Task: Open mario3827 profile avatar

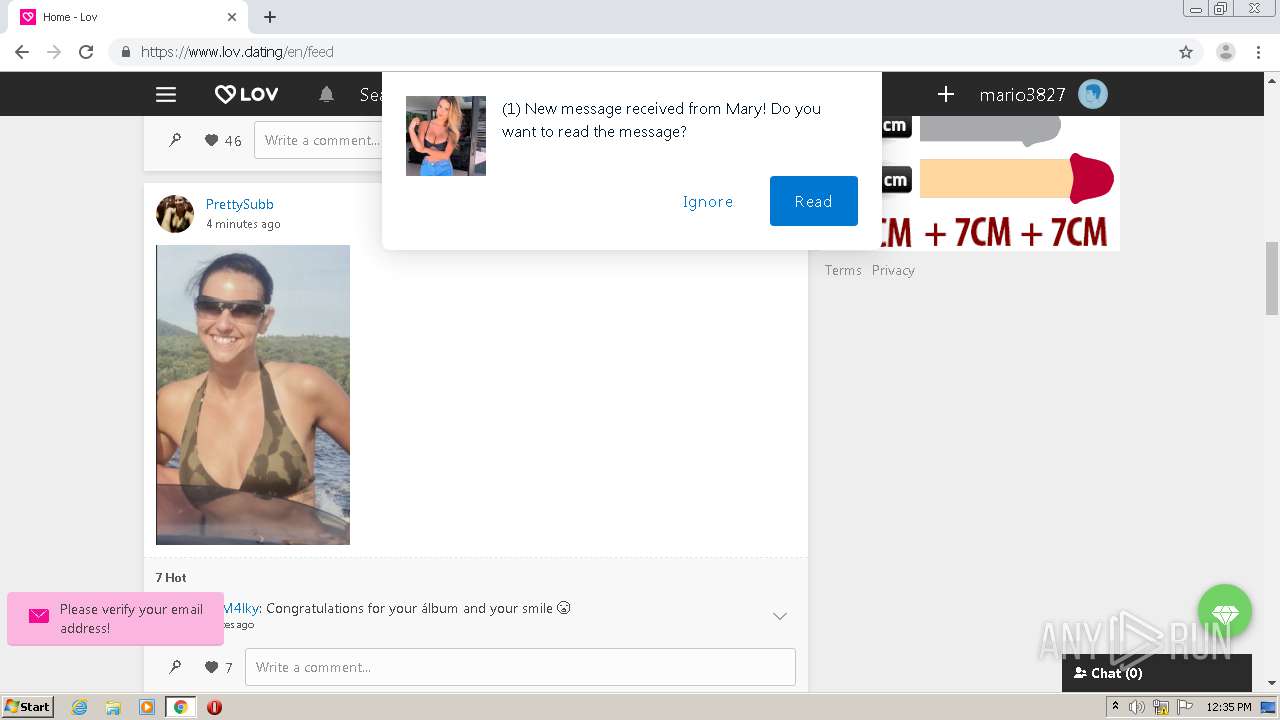Action: point(1093,94)
